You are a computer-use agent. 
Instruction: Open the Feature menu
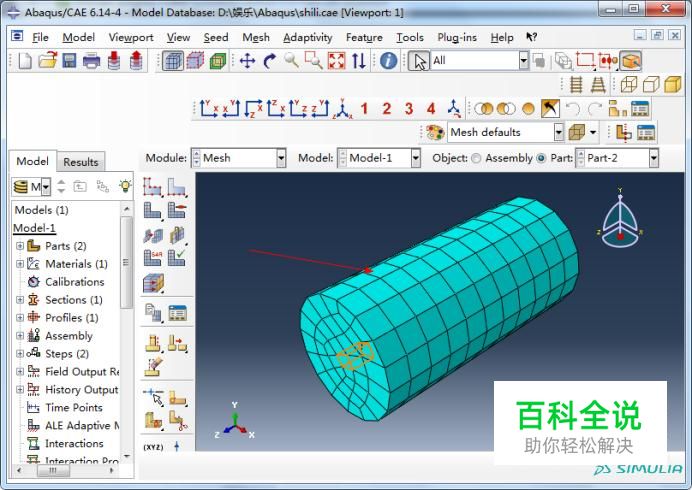364,38
